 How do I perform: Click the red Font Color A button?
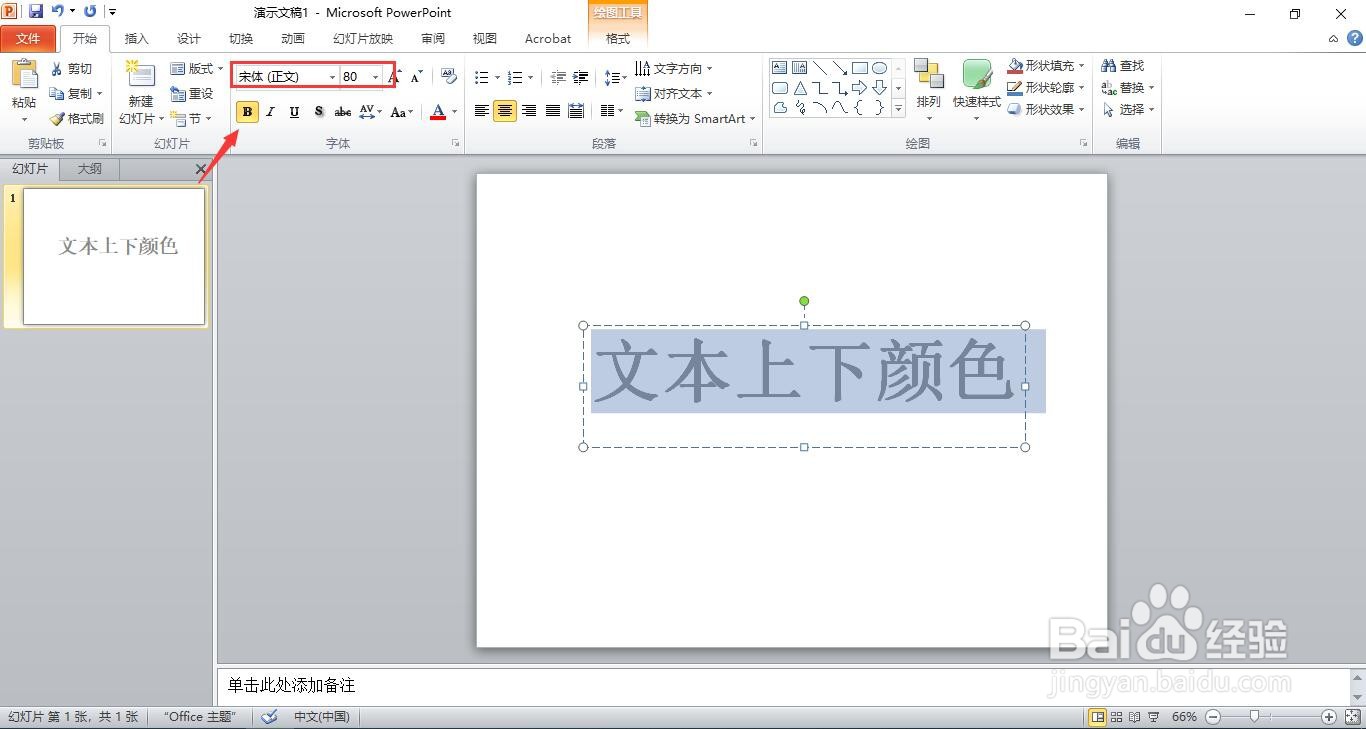(x=437, y=112)
